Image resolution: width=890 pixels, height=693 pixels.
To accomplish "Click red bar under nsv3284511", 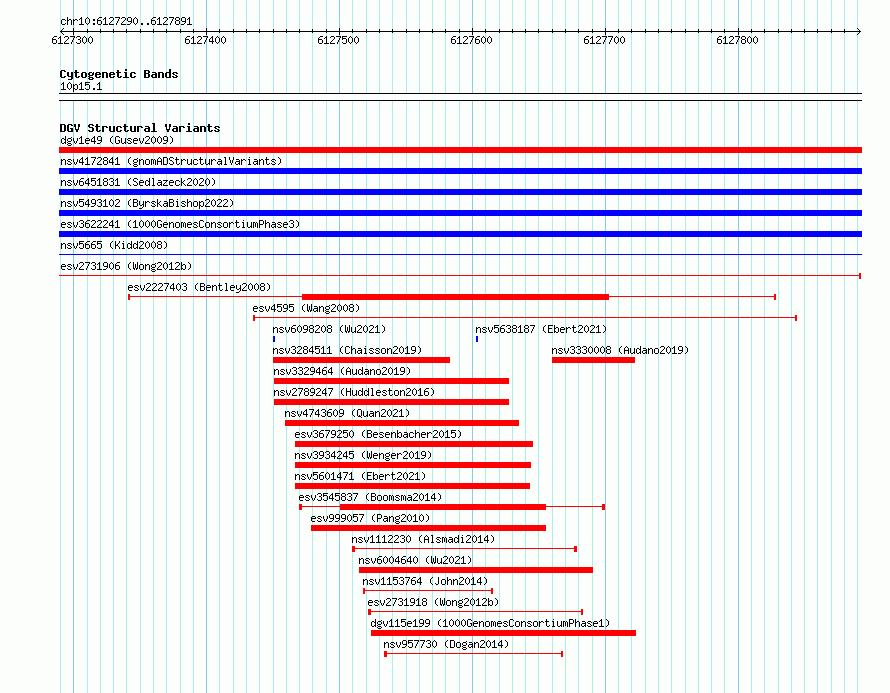I will coord(362,360).
